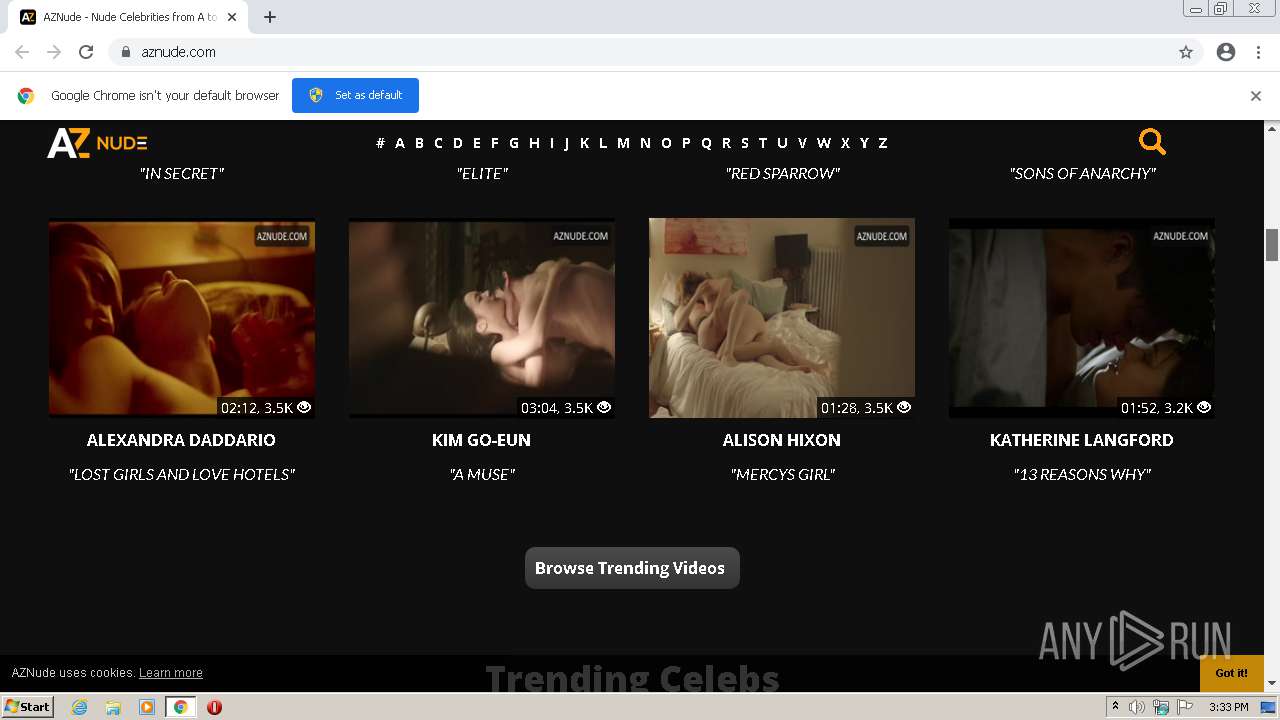Screen dimensions: 1280x720
Task: Reload the page with refresh icon
Action: pyautogui.click(x=86, y=52)
